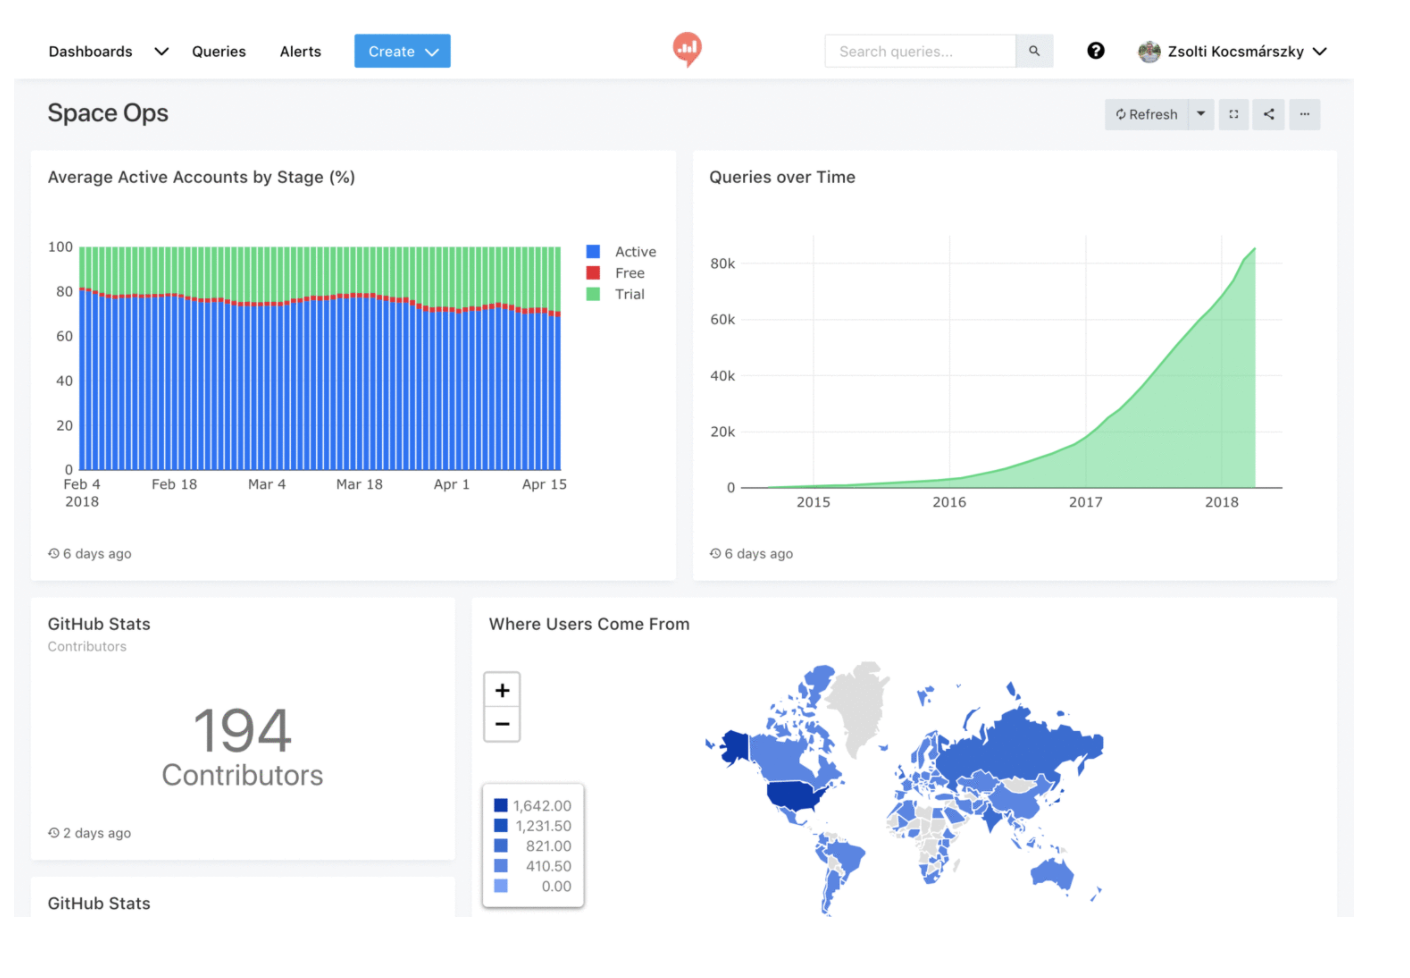Click the share dashboard icon
Viewport: 1410px width, 978px height.
(x=1268, y=114)
